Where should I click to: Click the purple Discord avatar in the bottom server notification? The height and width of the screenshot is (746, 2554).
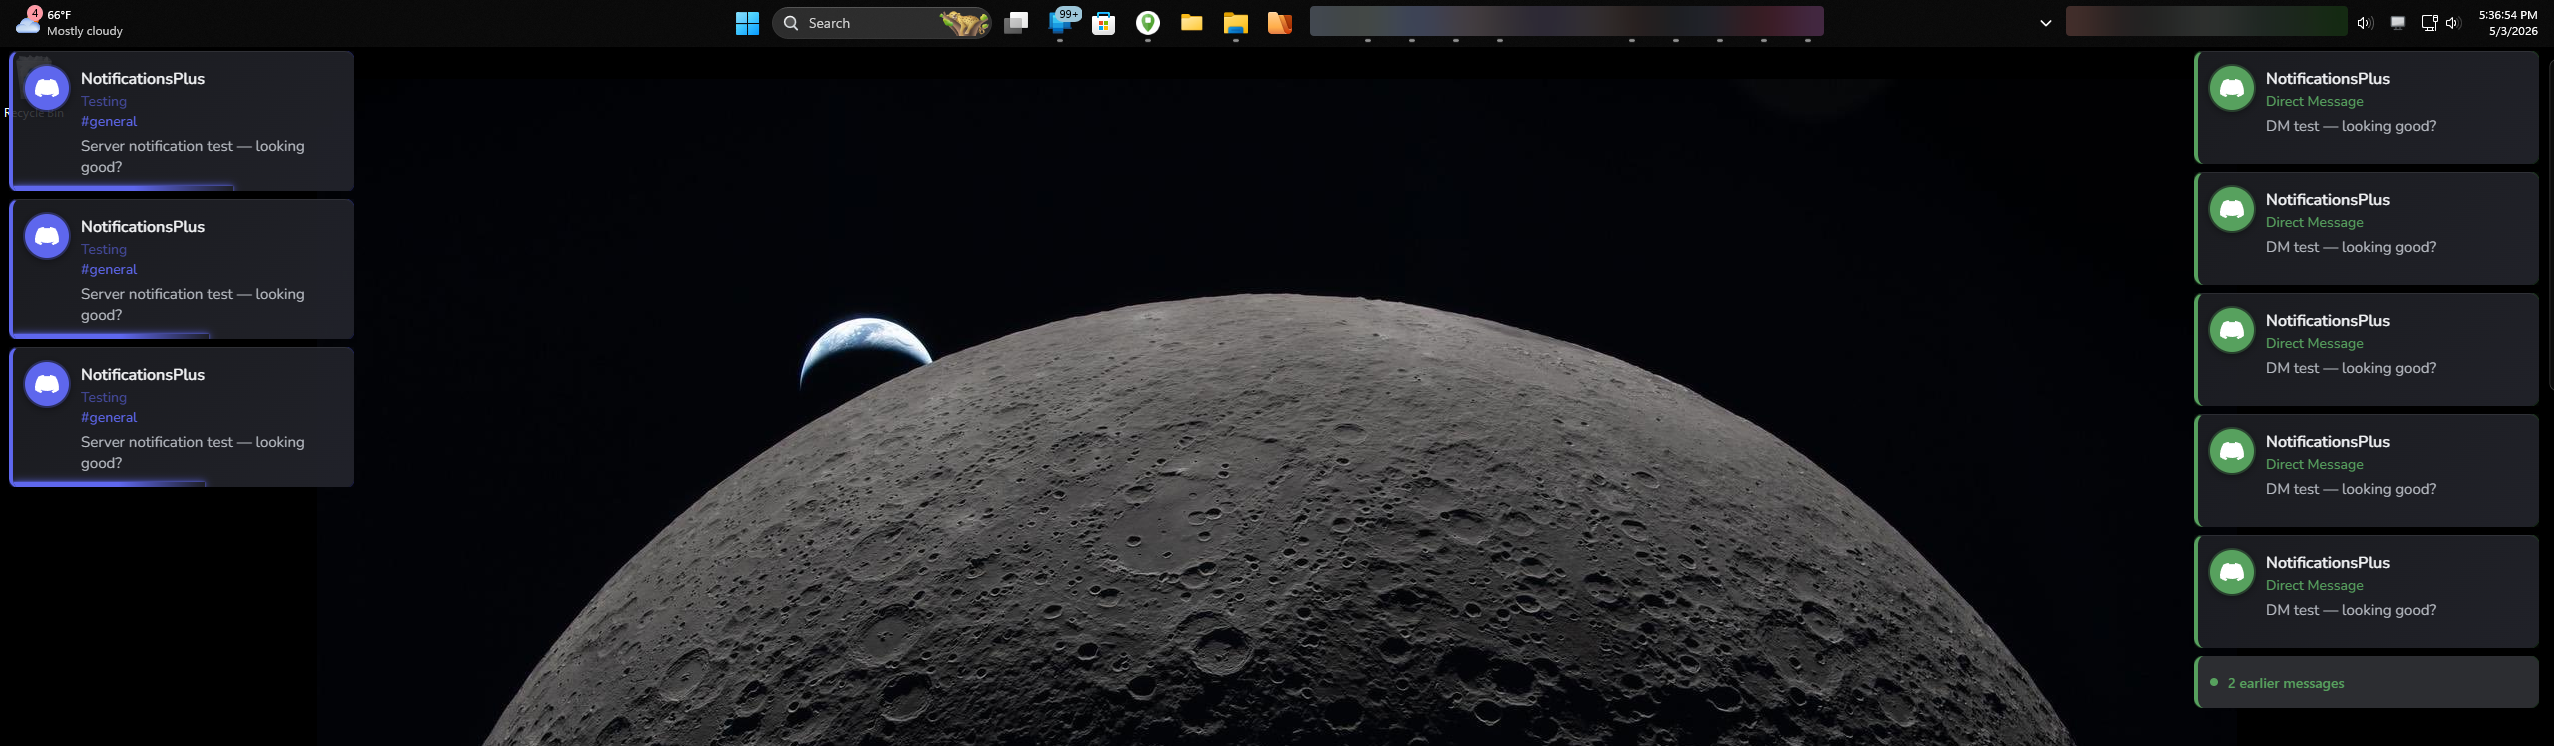pos(47,384)
